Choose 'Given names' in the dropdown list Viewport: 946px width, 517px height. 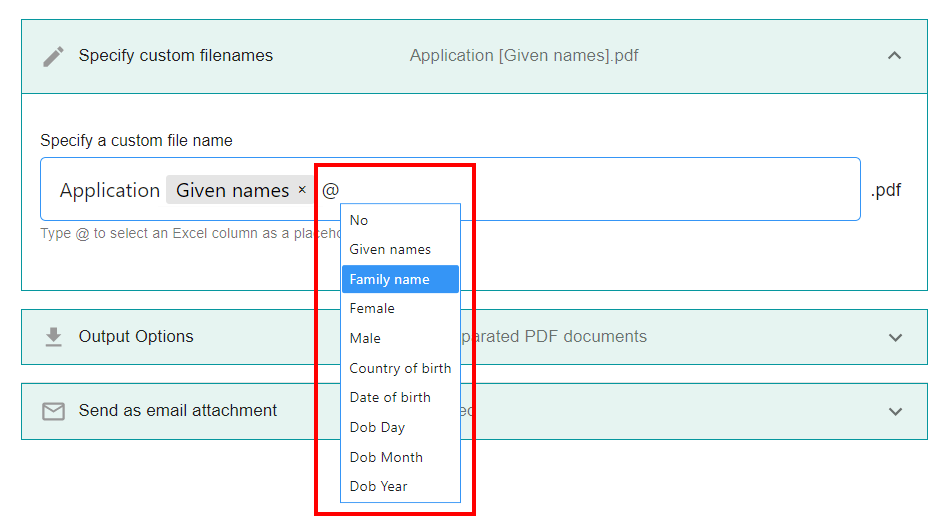(390, 250)
